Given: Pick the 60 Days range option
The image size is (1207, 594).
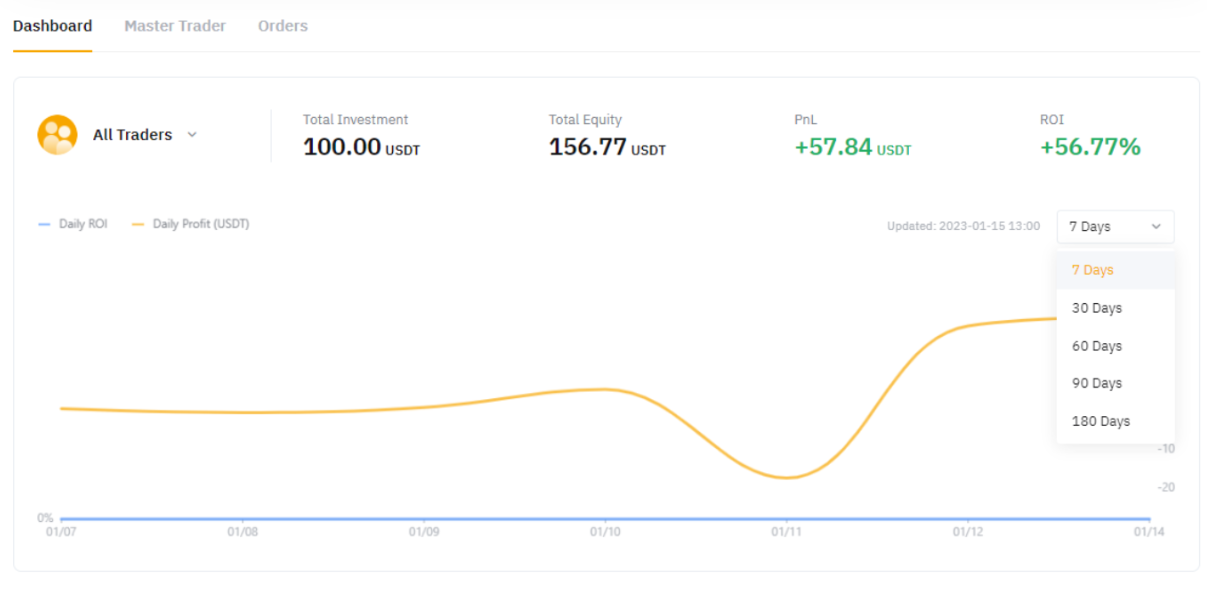Looking at the screenshot, I should pyautogui.click(x=1096, y=346).
